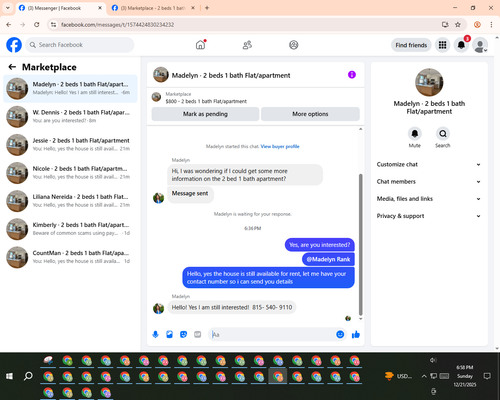Expand Customize chat section
The height and width of the screenshot is (400, 500).
pos(429,164)
